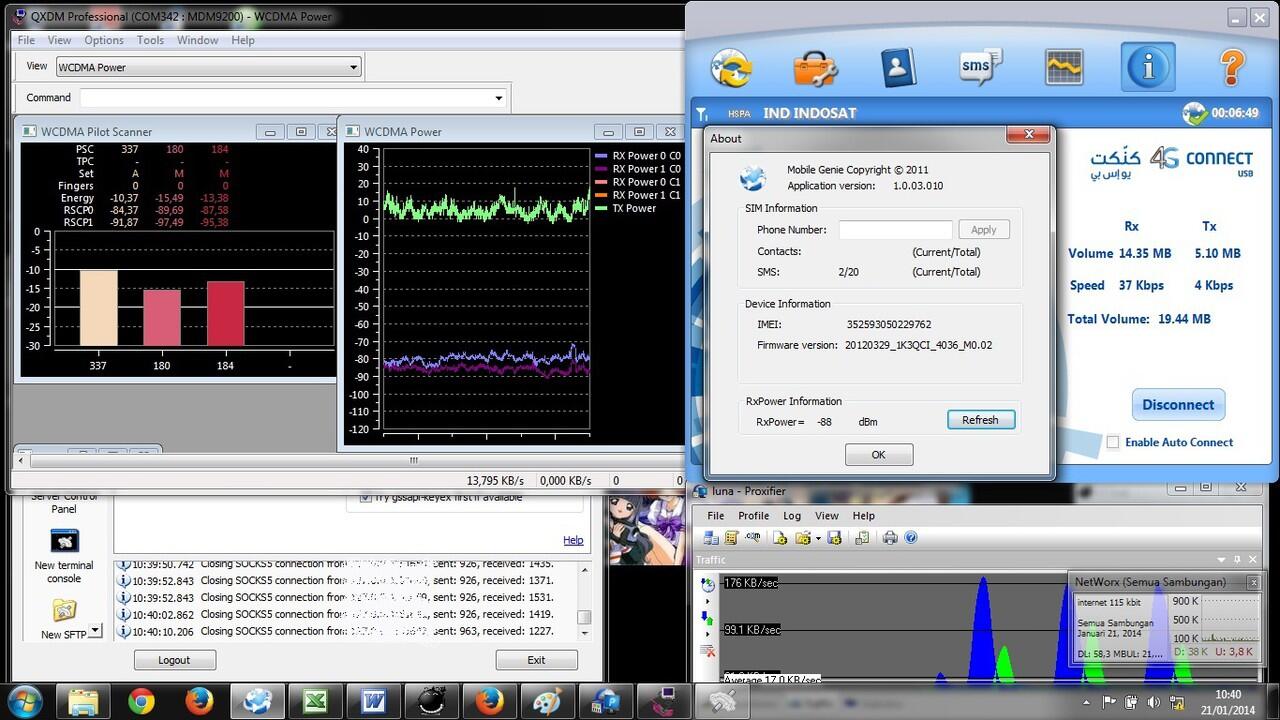The image size is (1280, 720).
Task: Open the help question mark icon
Action: coord(1232,67)
